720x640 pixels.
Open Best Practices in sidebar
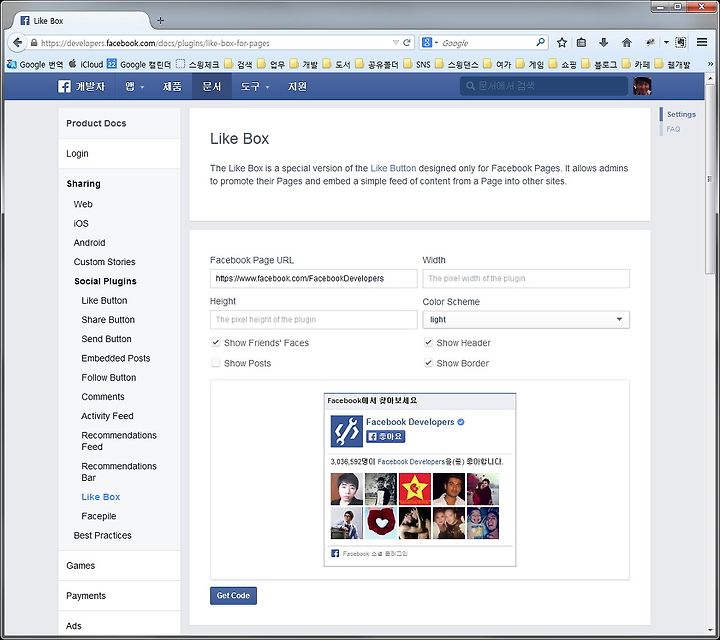click(102, 535)
